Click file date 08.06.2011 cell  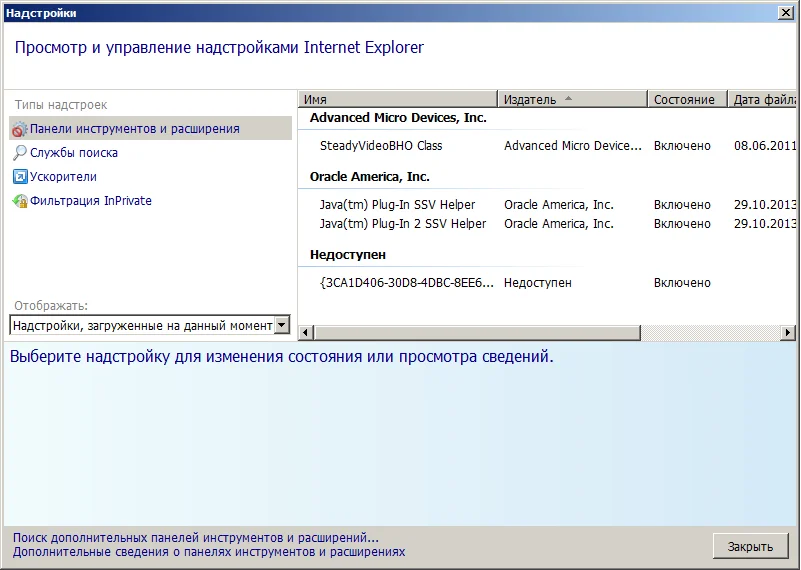click(x=765, y=146)
